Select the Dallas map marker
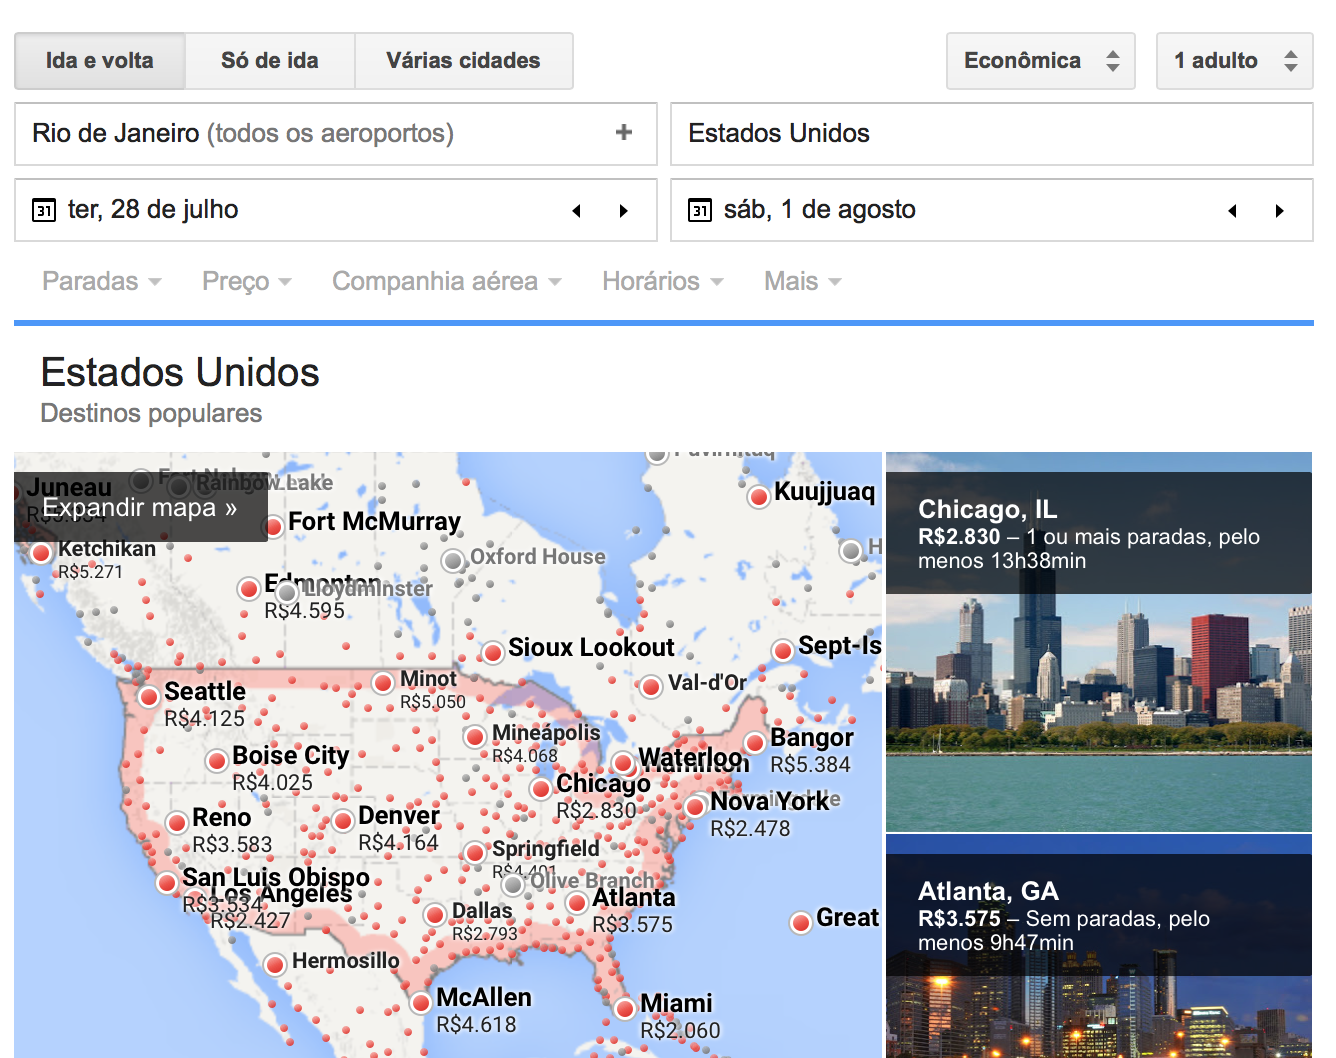This screenshot has width=1336, height=1058. point(435,915)
